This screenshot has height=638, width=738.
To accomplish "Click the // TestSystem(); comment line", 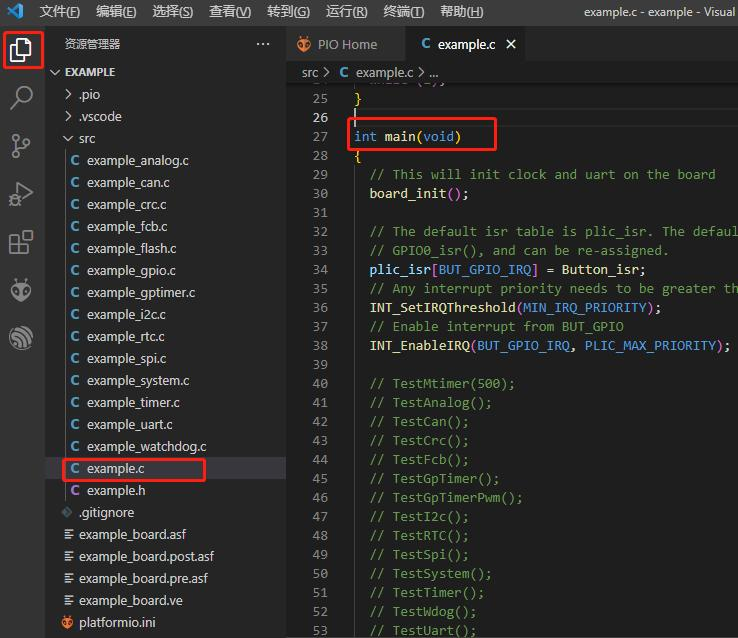I will [431, 574].
